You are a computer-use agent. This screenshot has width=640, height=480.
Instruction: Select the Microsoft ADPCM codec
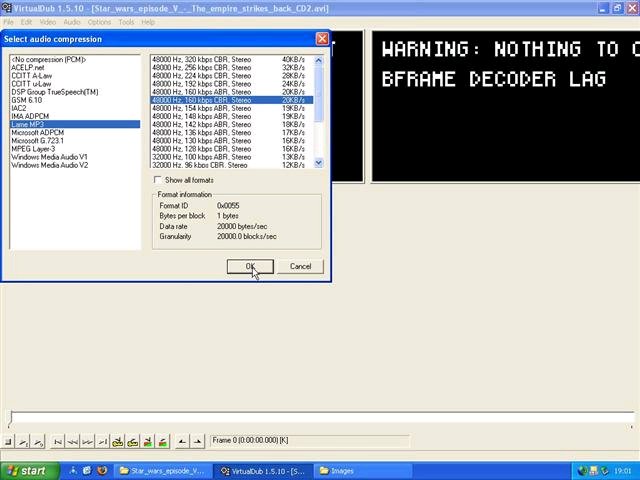pos(75,133)
